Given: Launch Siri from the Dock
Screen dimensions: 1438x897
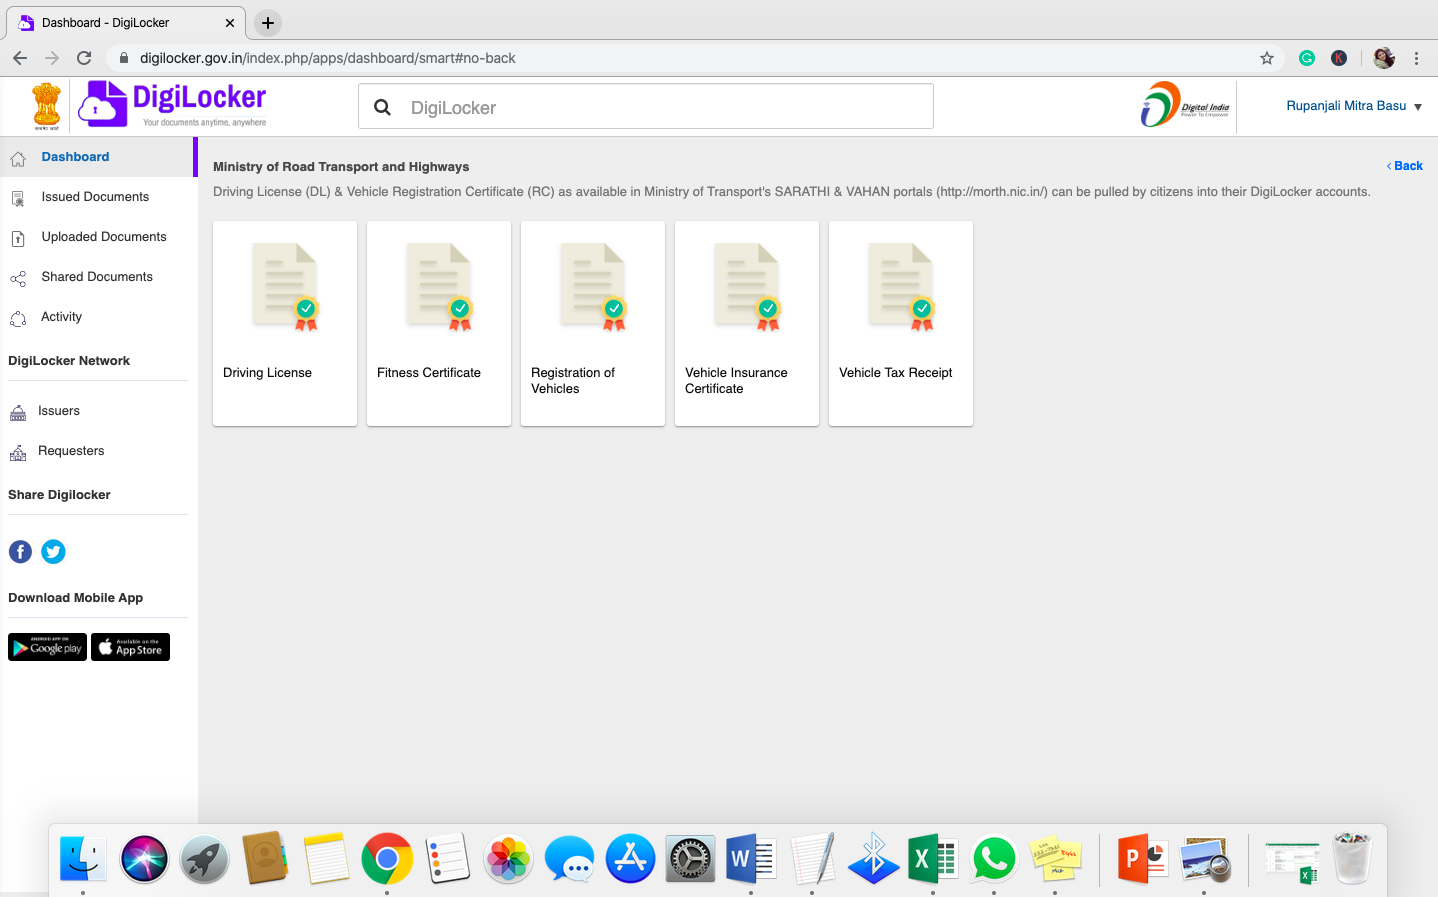Looking at the screenshot, I should (144, 859).
